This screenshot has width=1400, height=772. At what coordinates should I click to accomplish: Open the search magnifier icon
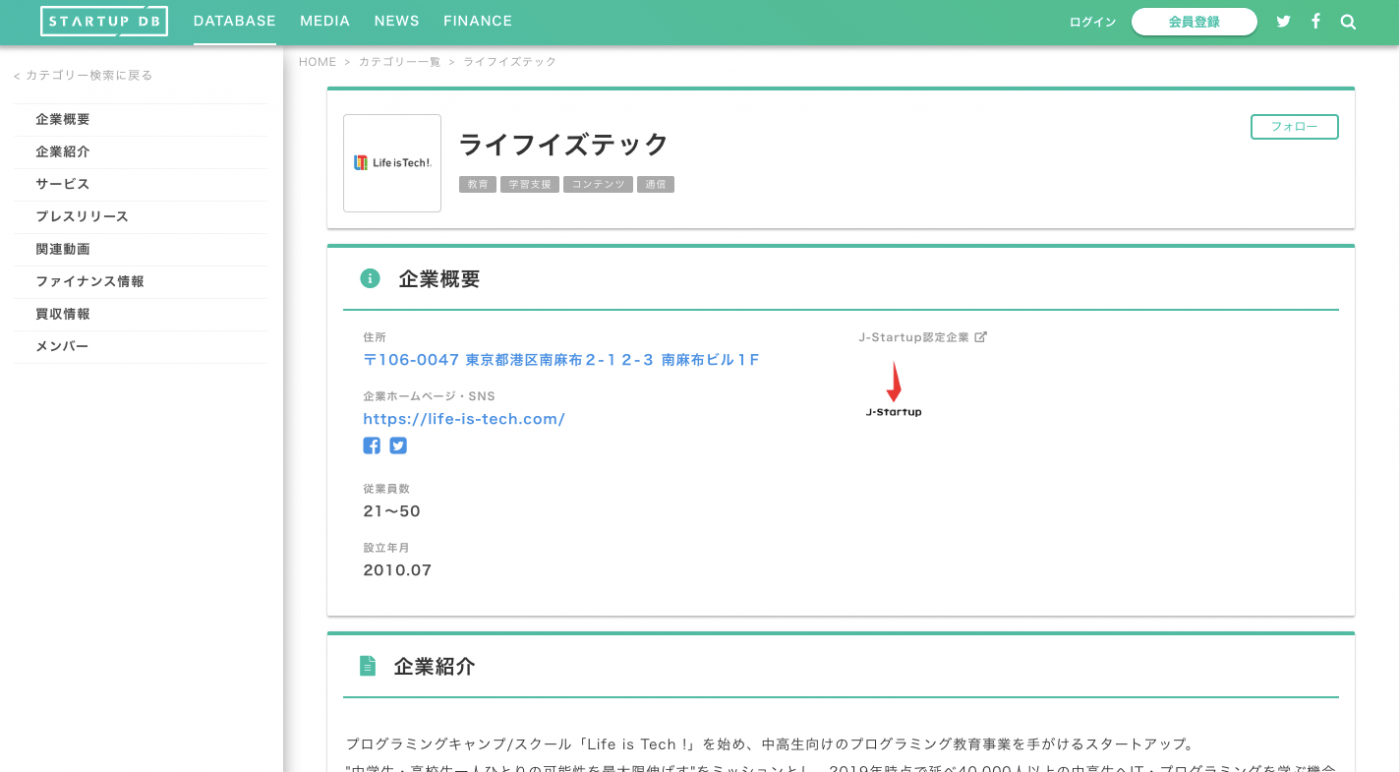point(1348,21)
